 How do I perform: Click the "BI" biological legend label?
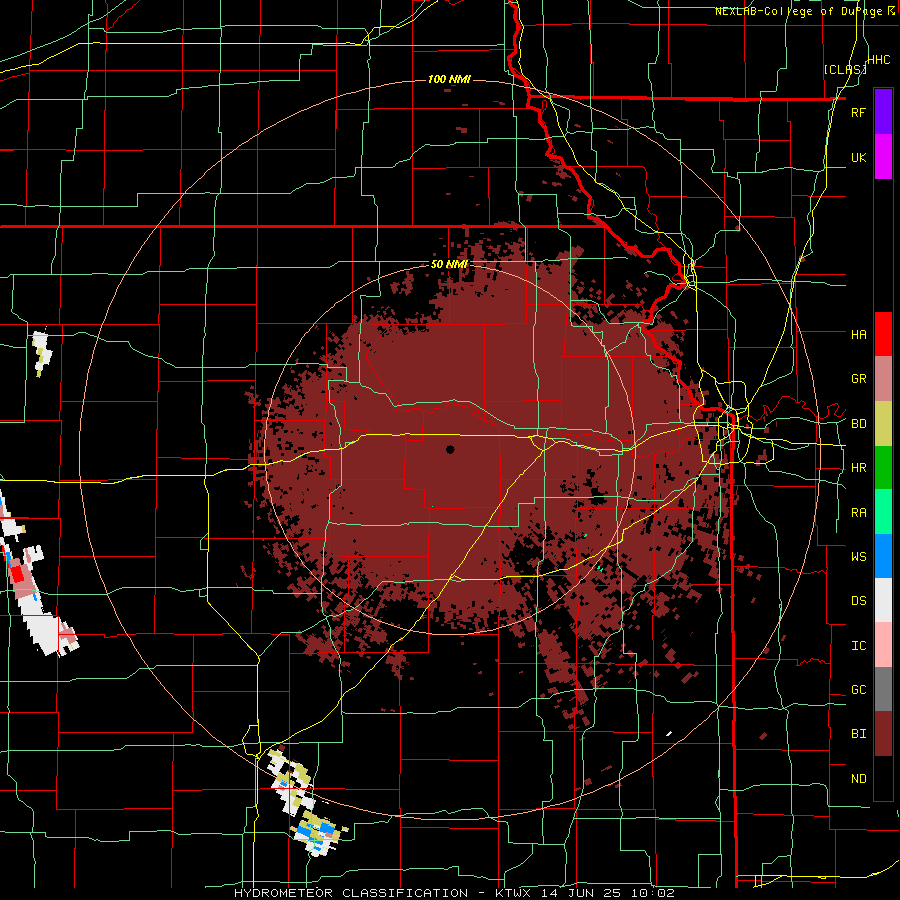(858, 734)
